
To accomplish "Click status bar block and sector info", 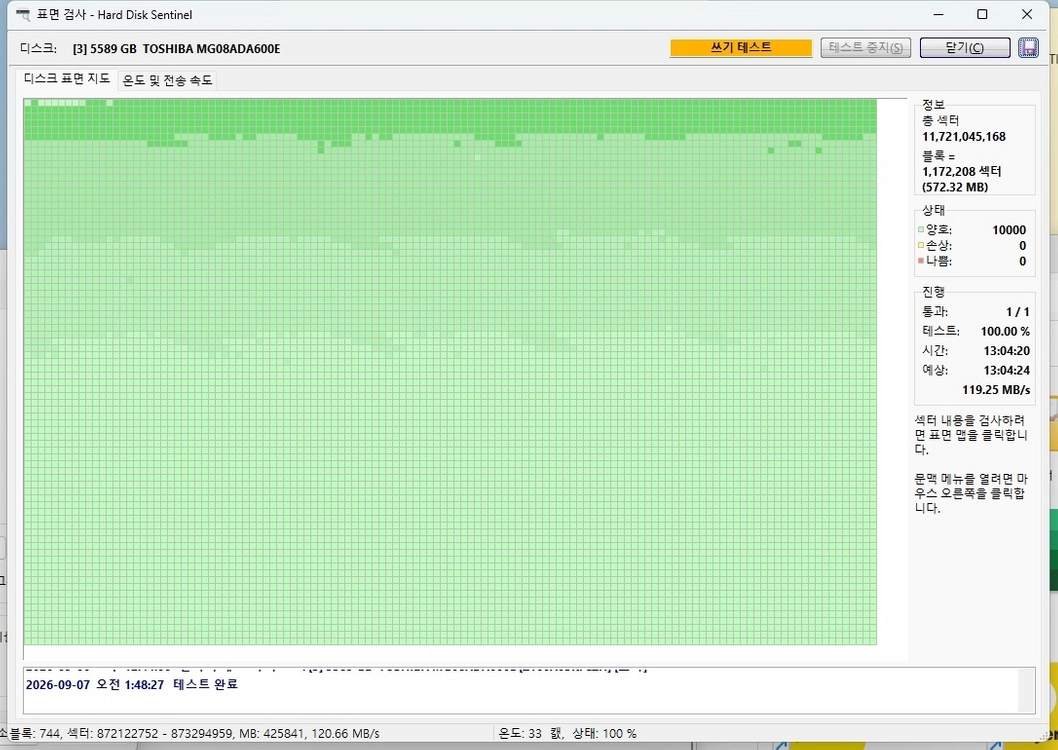I will point(192,733).
